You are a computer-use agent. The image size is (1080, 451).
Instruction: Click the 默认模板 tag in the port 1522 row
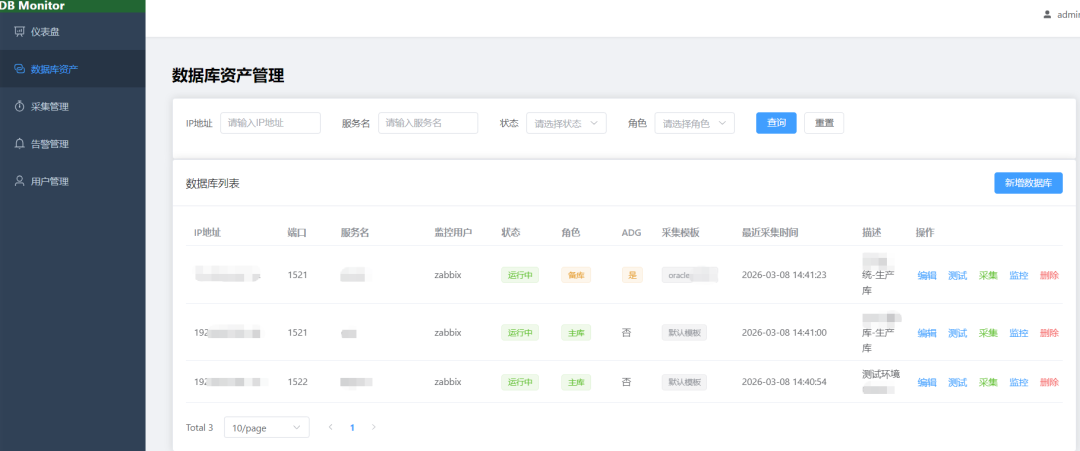coord(685,382)
